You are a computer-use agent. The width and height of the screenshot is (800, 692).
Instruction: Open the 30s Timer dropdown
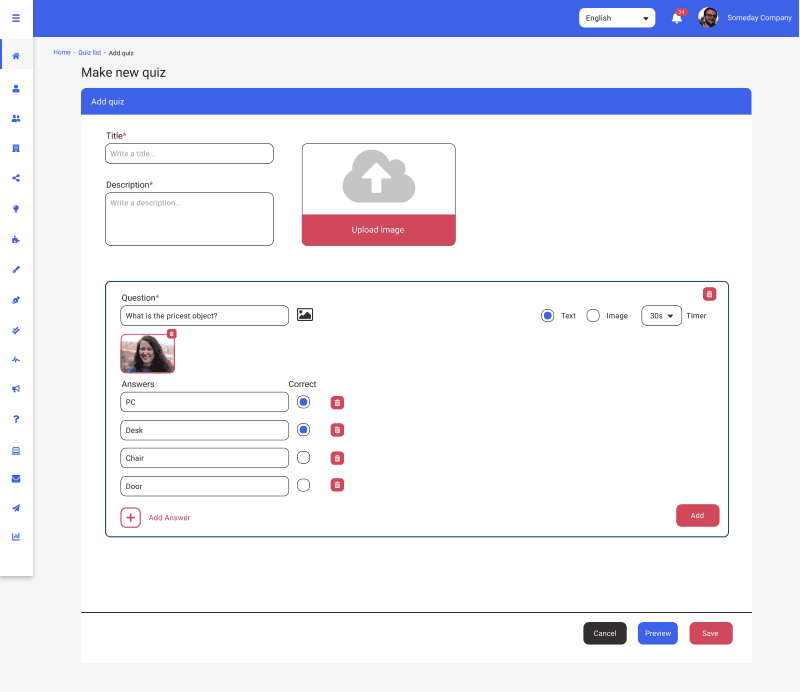[661, 315]
